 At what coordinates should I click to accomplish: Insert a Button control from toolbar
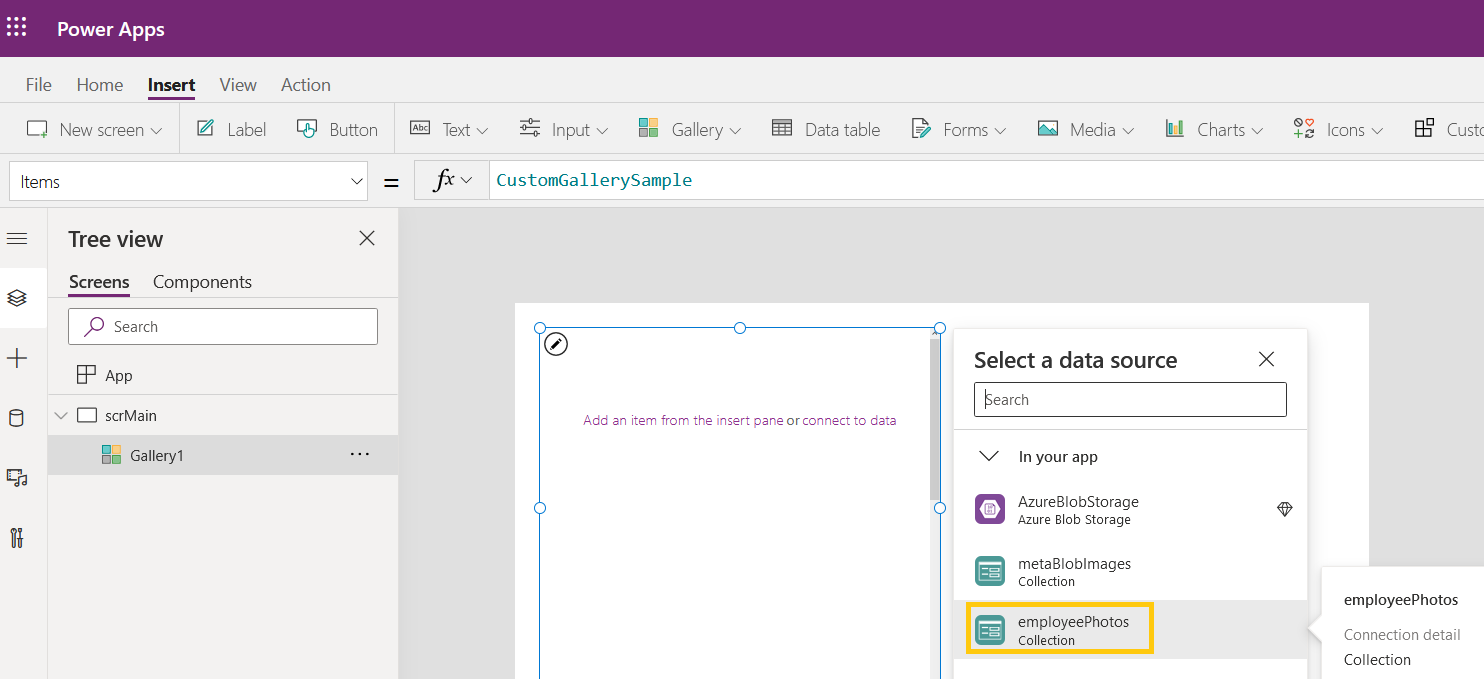coord(338,130)
